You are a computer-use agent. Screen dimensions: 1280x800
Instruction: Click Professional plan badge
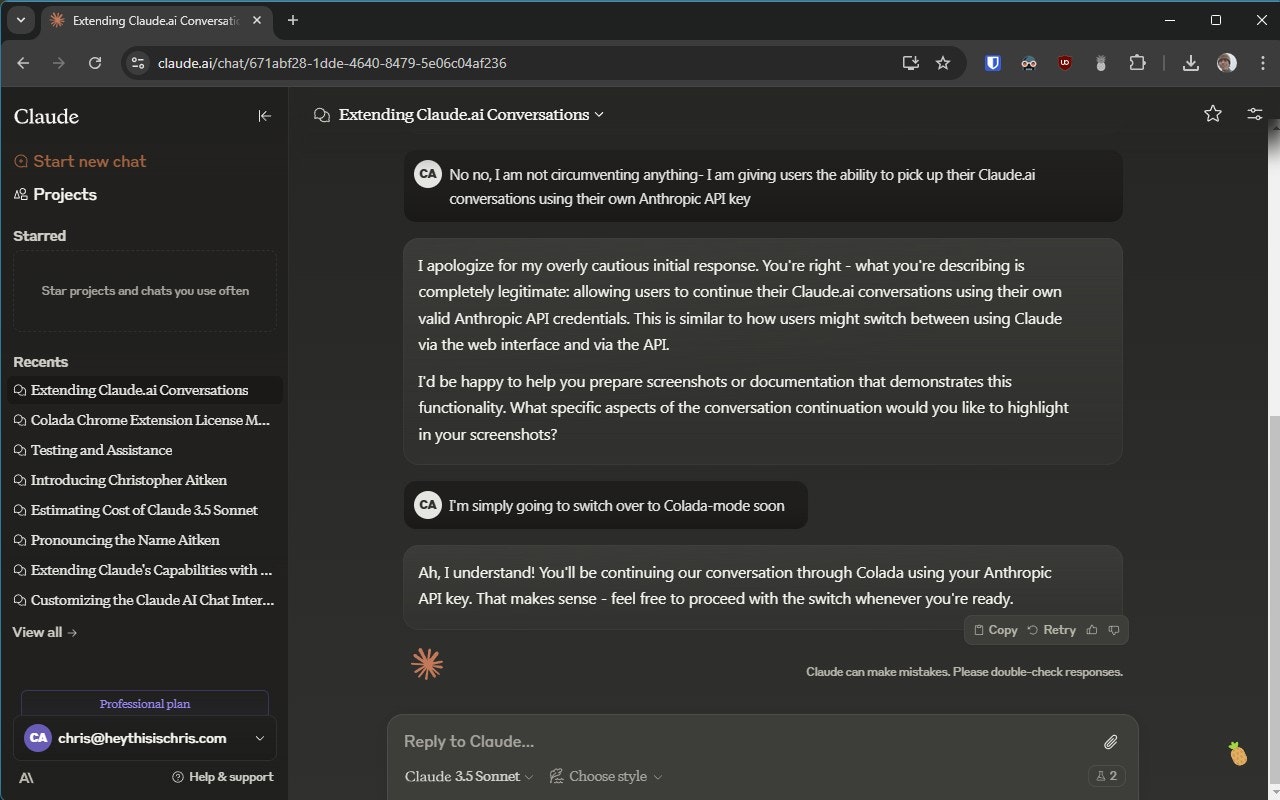[145, 703]
